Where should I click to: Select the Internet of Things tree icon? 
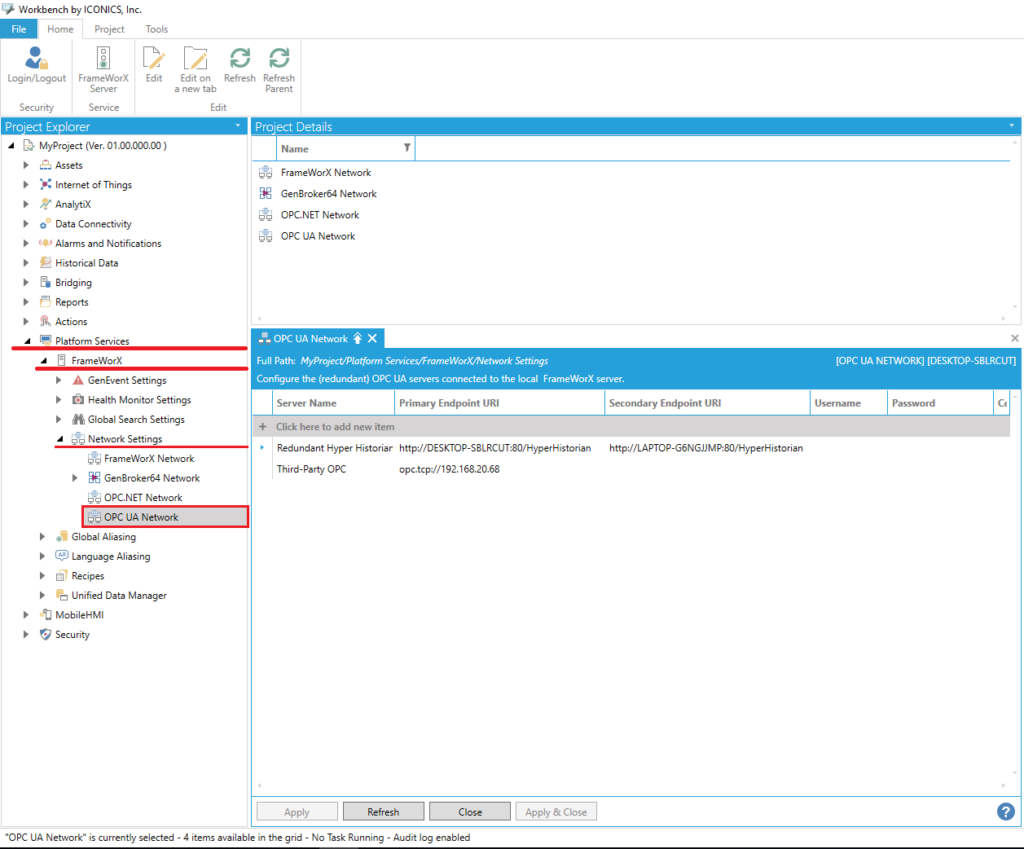tap(45, 185)
